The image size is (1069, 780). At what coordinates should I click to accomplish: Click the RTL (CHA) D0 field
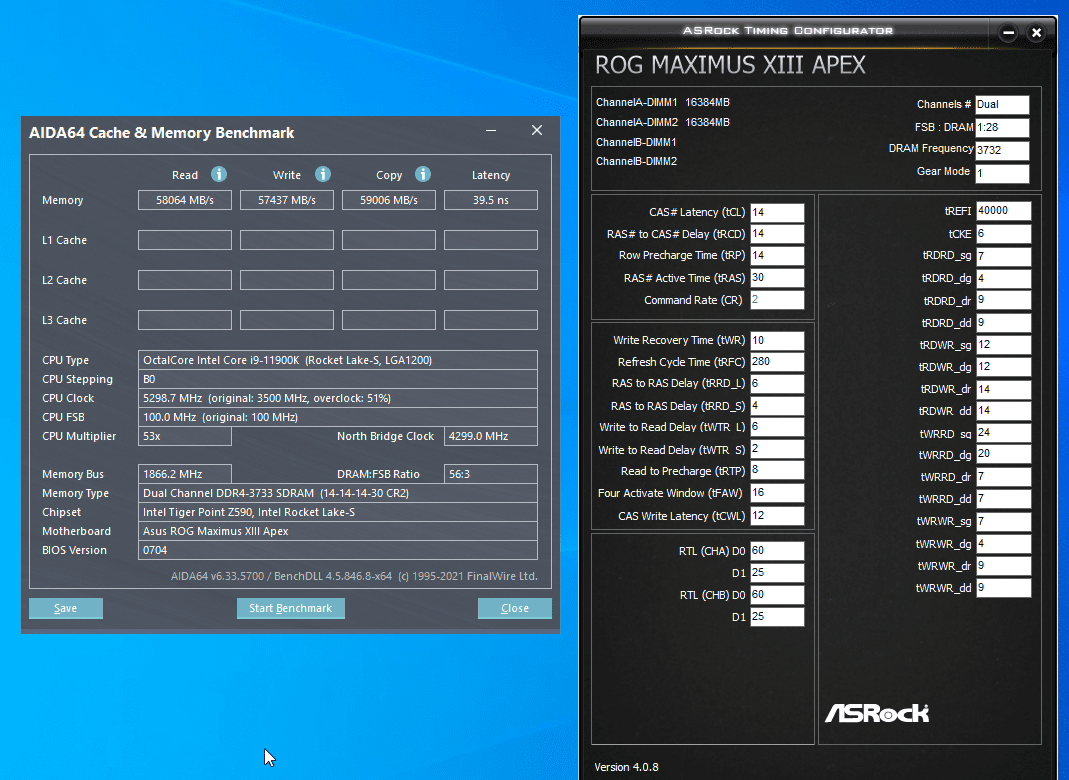(x=777, y=551)
